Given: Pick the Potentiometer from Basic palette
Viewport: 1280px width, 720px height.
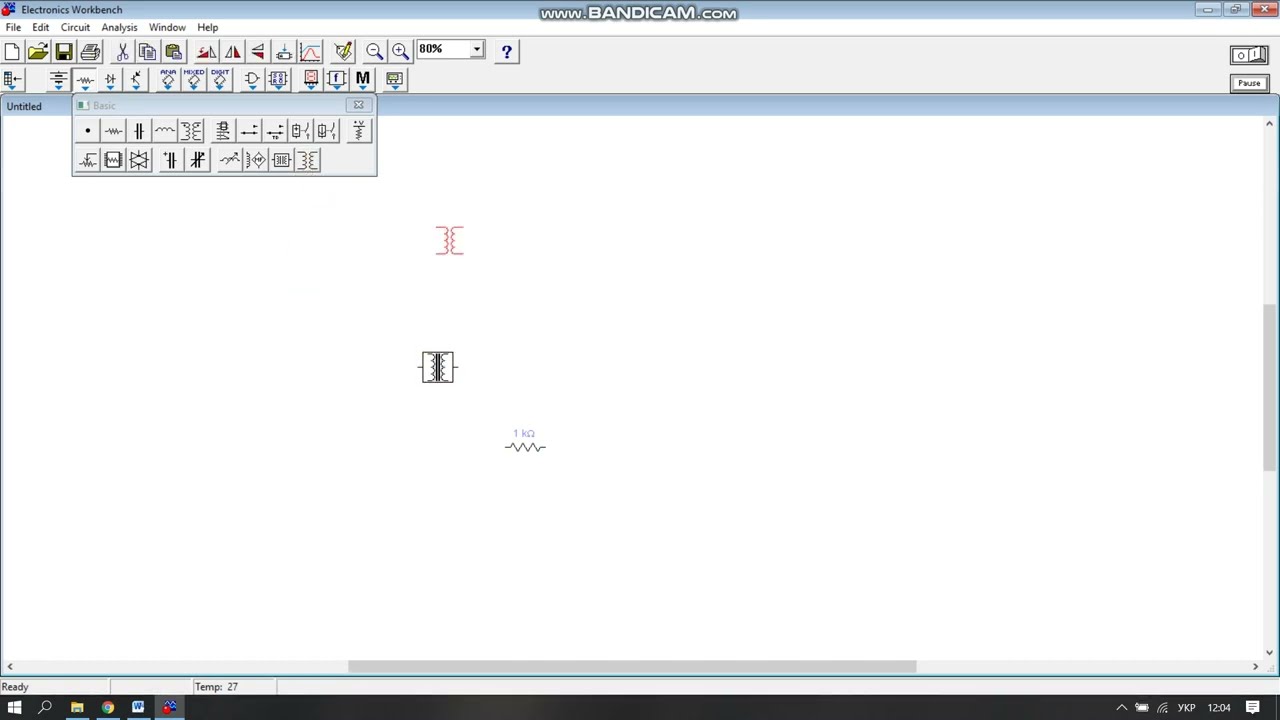Looking at the screenshot, I should click(88, 160).
